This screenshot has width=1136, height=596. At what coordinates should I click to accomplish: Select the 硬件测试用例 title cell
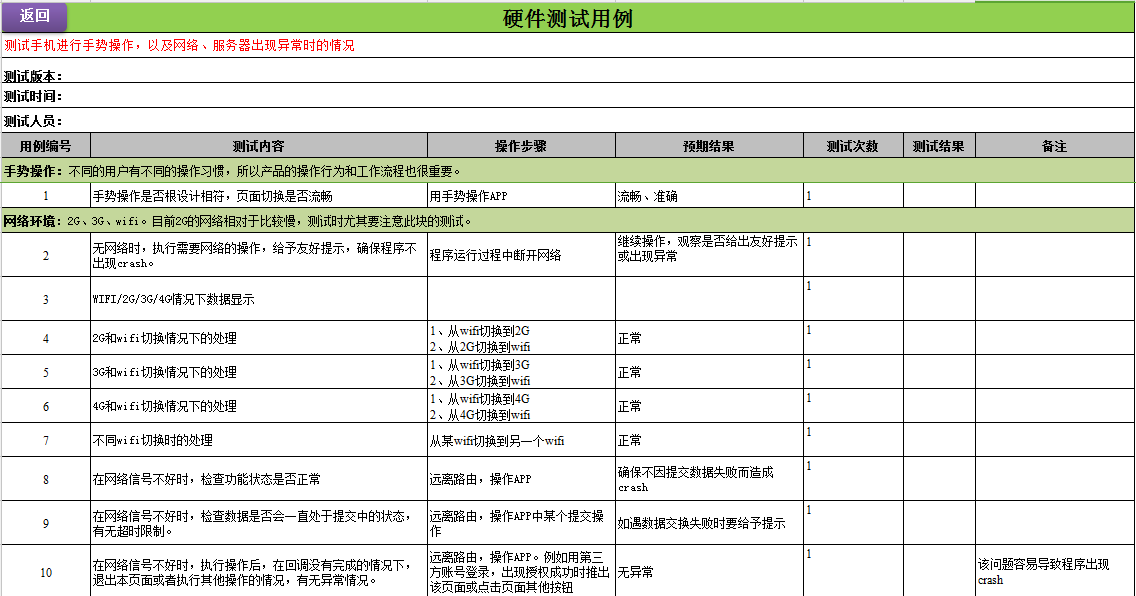tap(568, 18)
